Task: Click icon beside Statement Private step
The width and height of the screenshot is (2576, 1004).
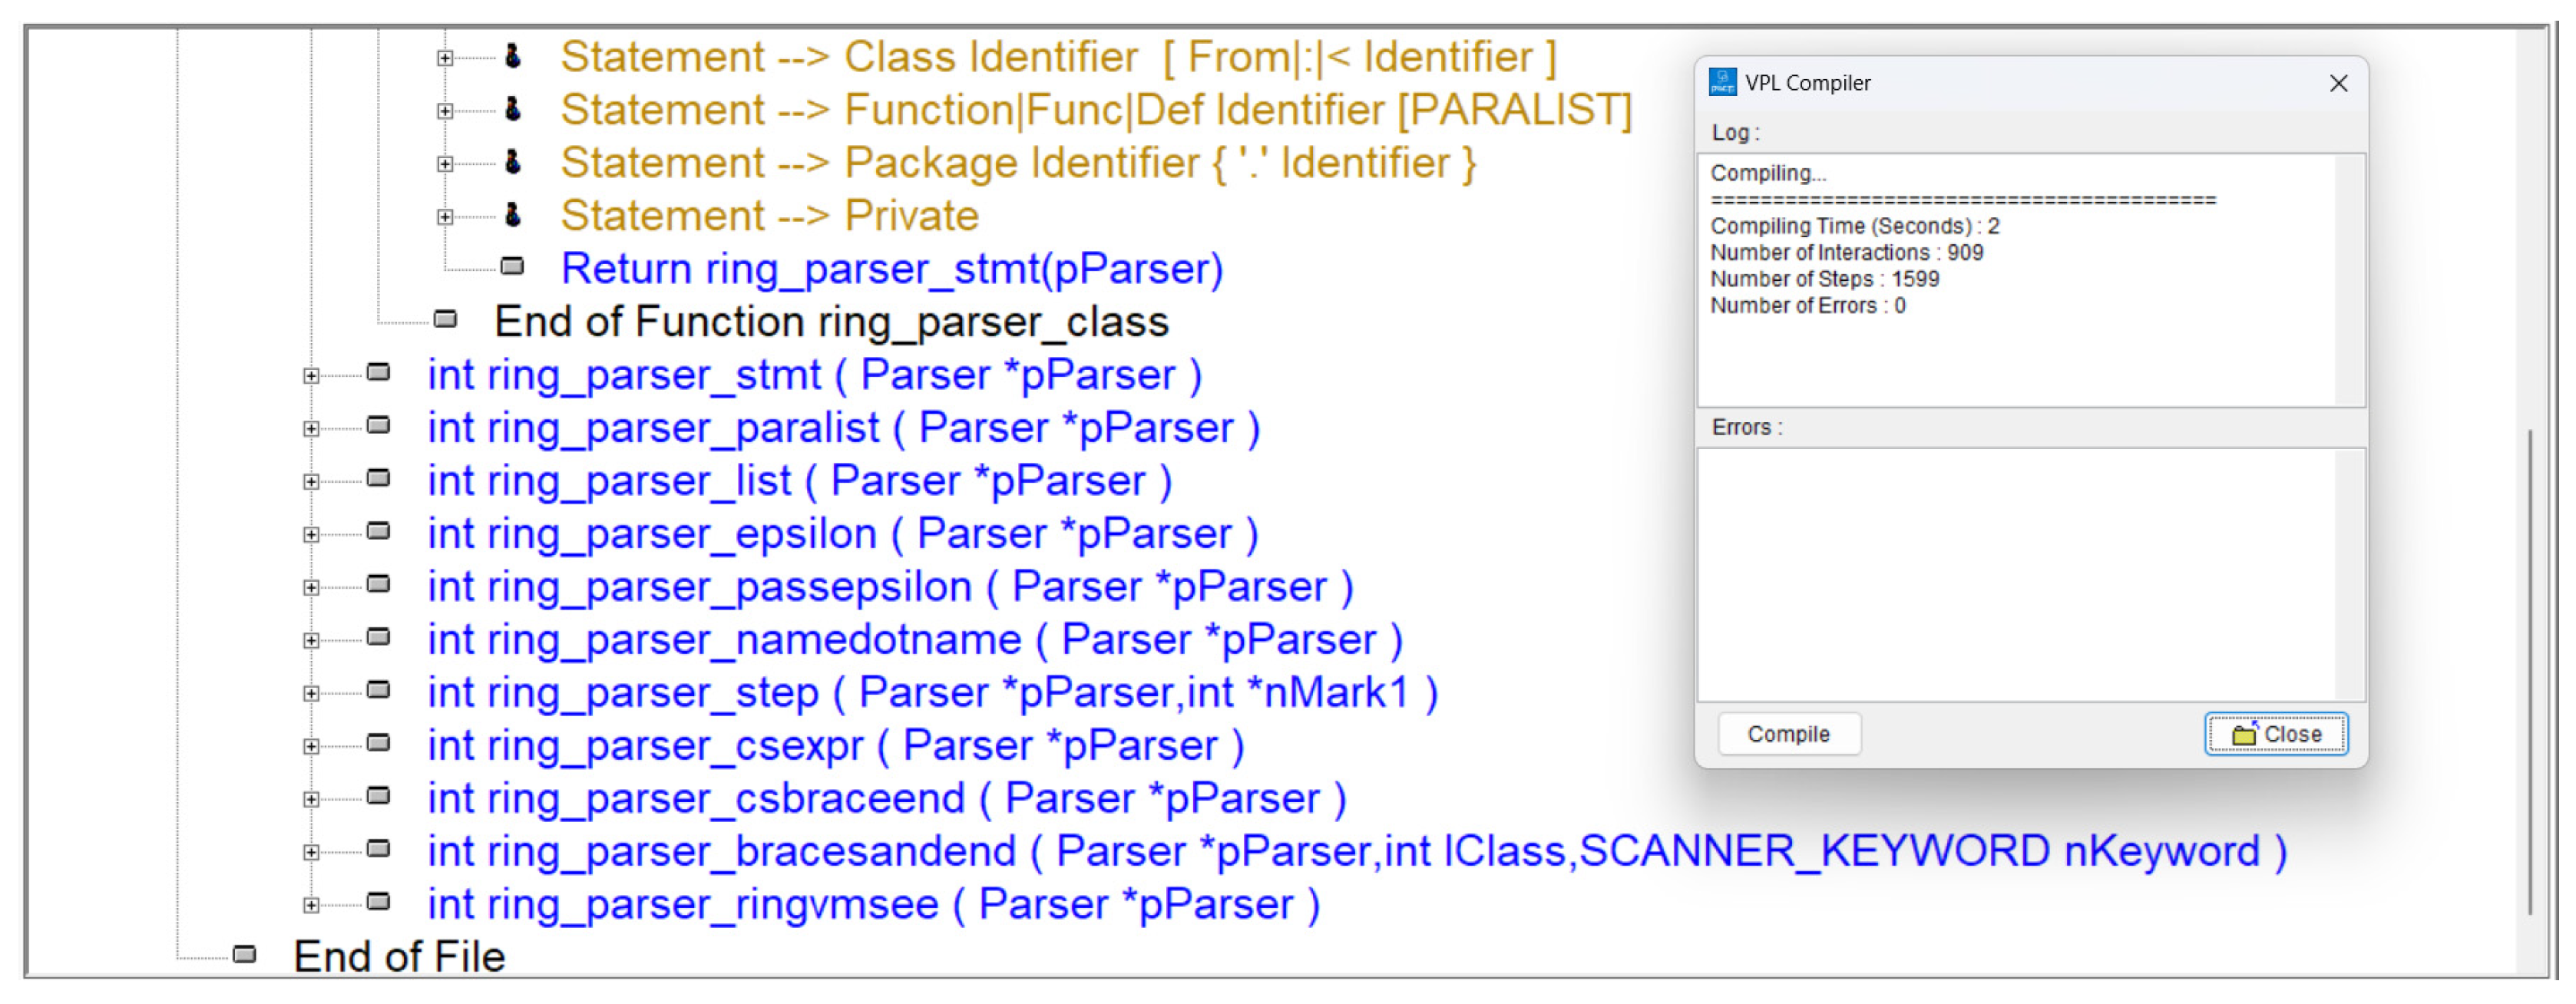Action: coord(513,216)
